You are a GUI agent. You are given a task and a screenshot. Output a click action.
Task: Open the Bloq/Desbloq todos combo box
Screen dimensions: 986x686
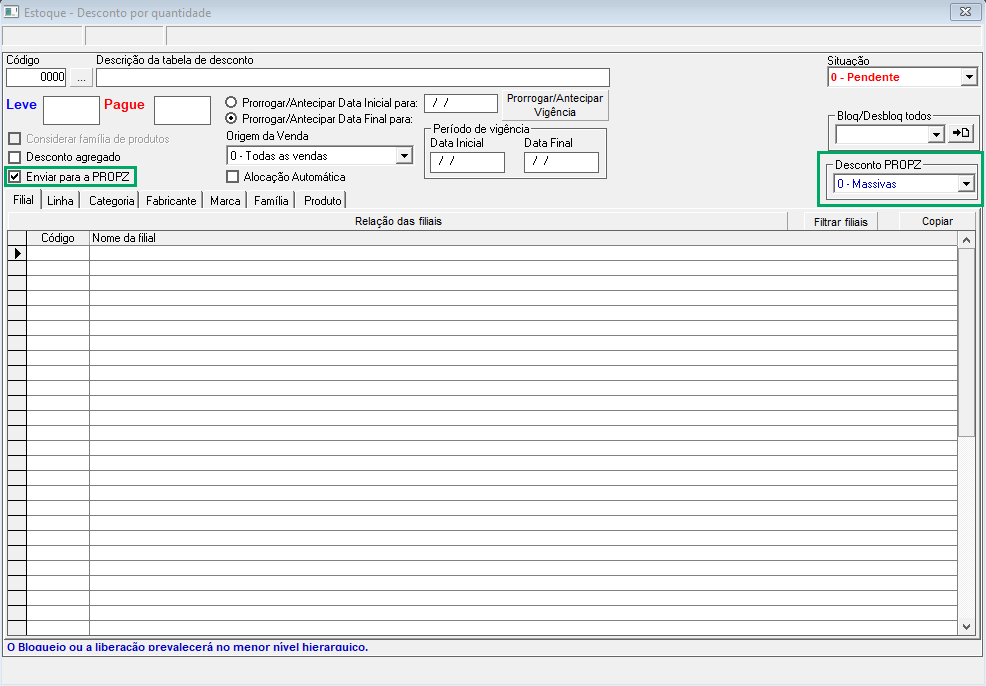pos(936,133)
